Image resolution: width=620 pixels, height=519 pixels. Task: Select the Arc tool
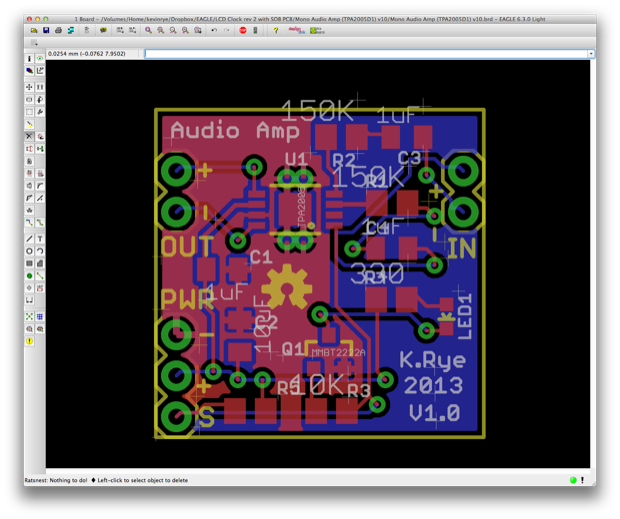[x=40, y=251]
